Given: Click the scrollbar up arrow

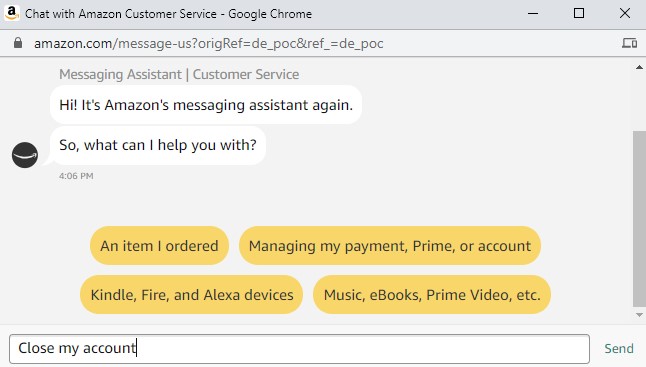Looking at the screenshot, I should [639, 67].
